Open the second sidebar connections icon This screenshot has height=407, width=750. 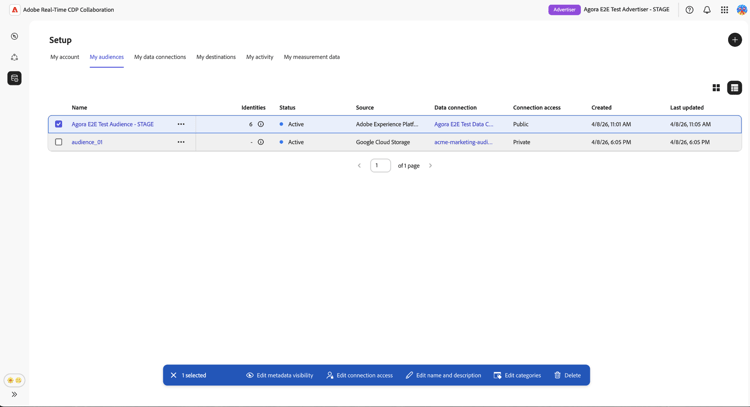click(14, 57)
